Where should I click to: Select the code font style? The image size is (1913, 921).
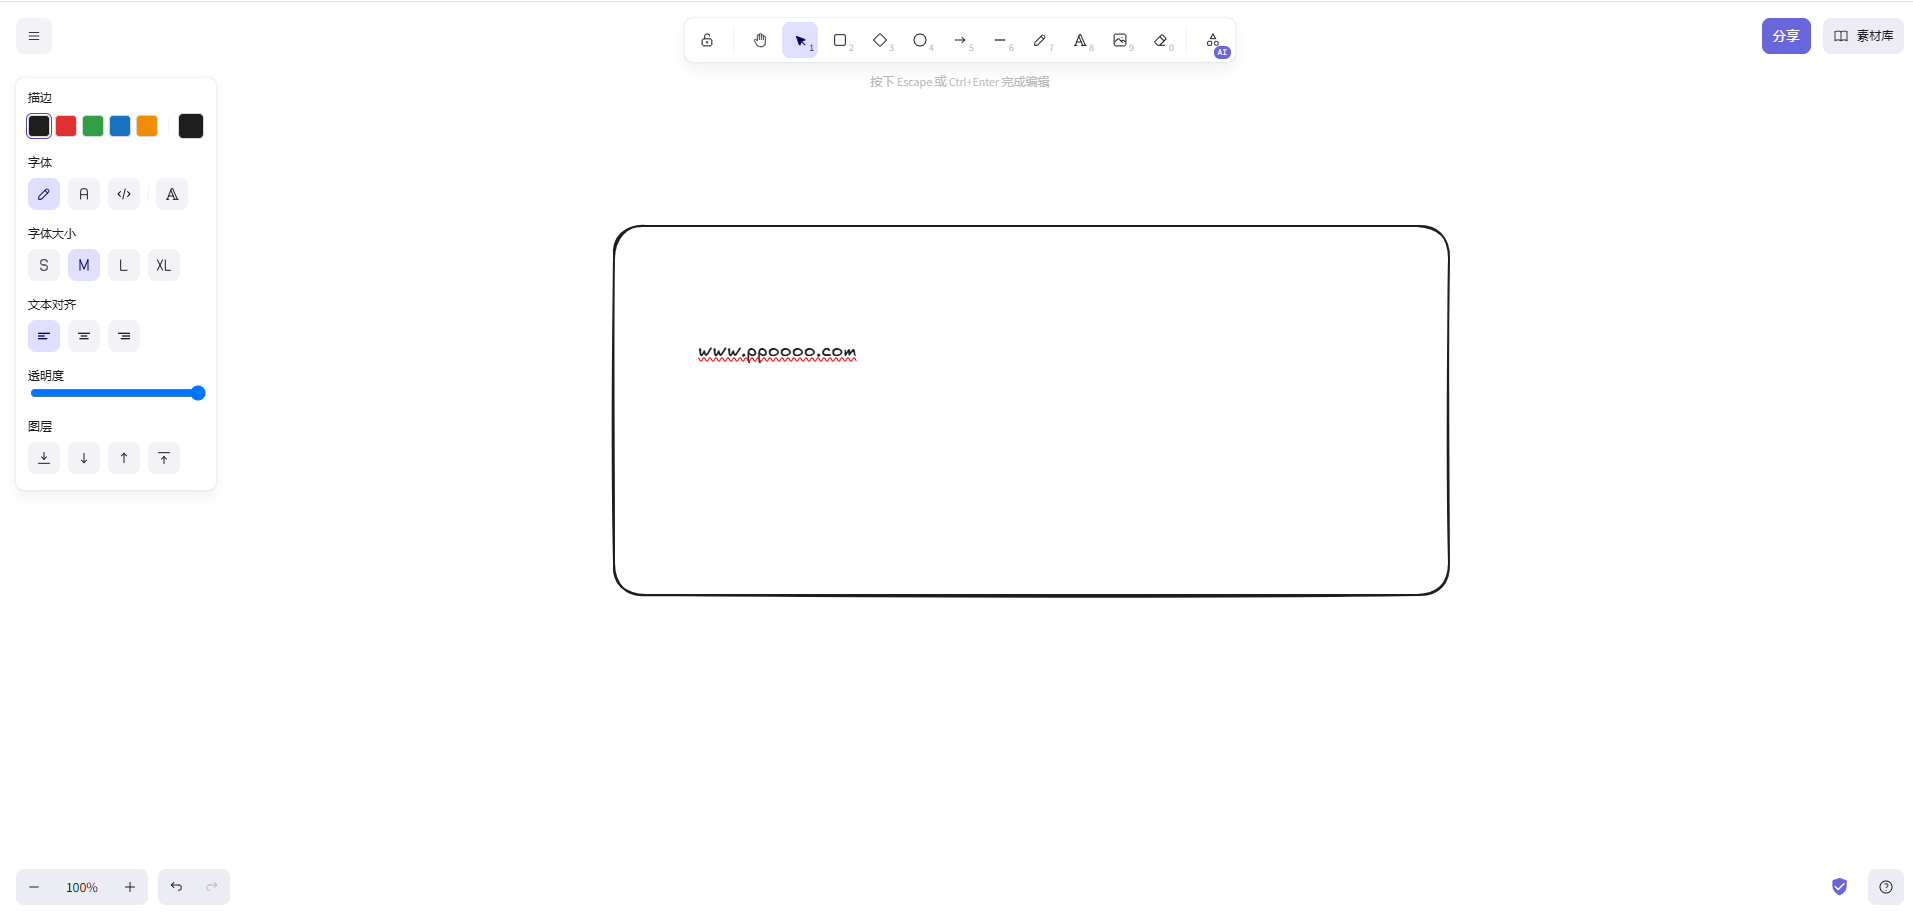pyautogui.click(x=124, y=194)
